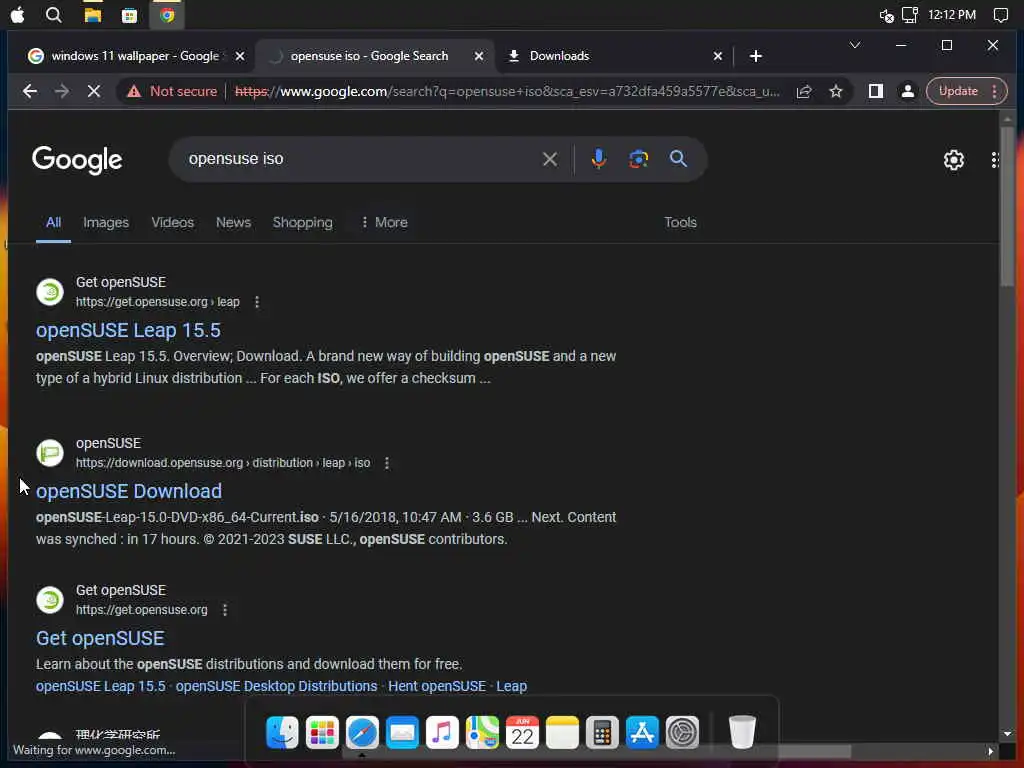The width and height of the screenshot is (1024, 768).
Task: Open options for get.opensuse.org leap result
Action: coord(257,302)
